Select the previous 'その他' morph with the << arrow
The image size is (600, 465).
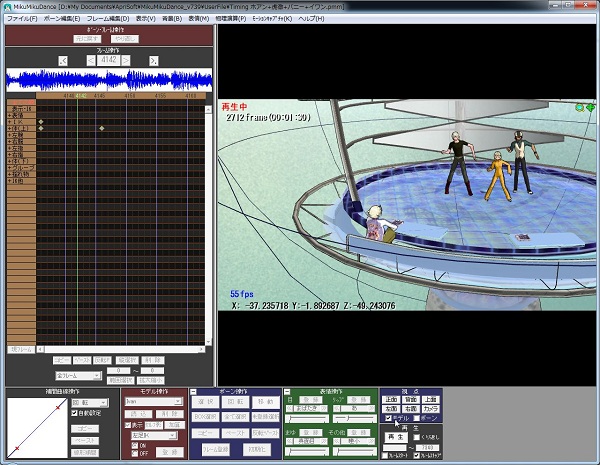point(337,441)
